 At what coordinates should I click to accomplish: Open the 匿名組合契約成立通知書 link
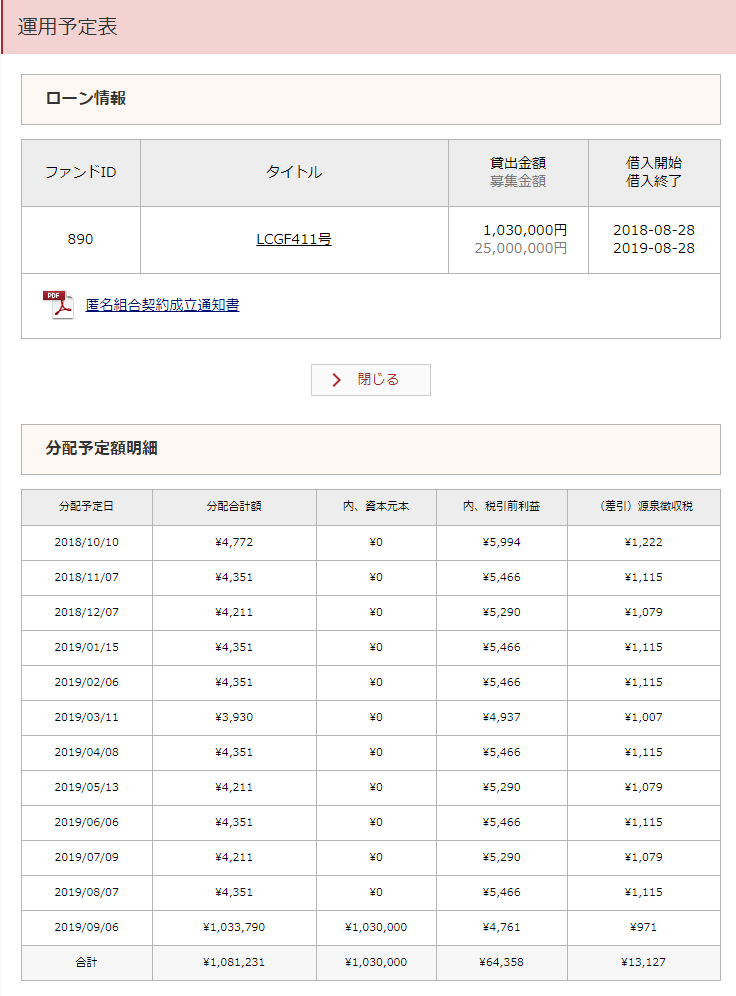coord(163,305)
